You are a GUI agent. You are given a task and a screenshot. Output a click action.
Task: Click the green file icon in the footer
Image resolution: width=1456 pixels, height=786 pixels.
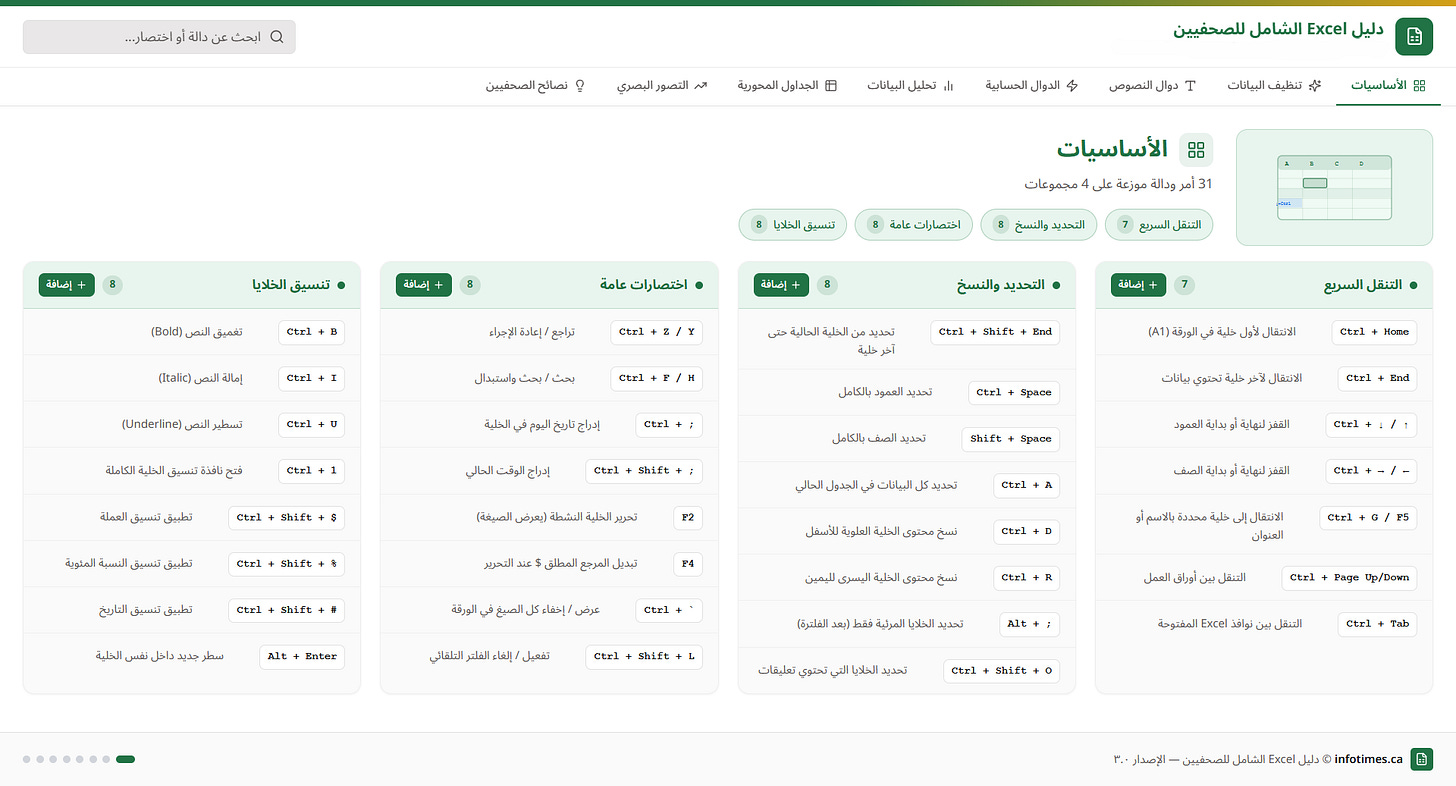pos(1422,759)
